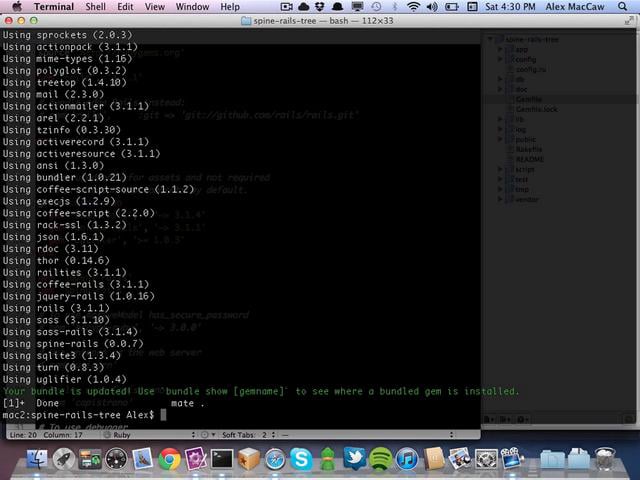Open TextMate bundle gear status menu

pos(208,435)
